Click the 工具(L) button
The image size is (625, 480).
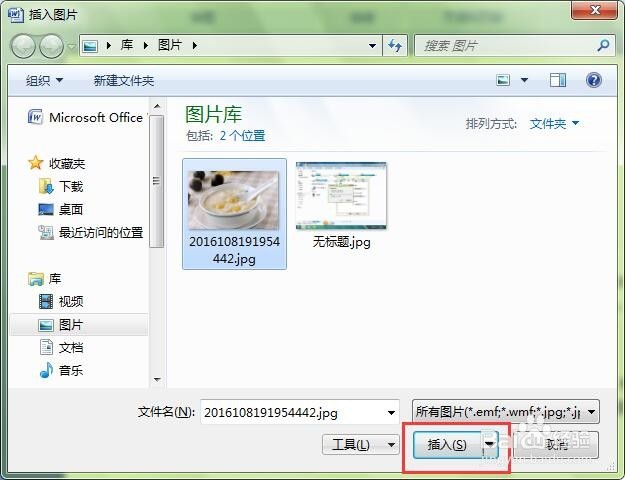(360, 444)
